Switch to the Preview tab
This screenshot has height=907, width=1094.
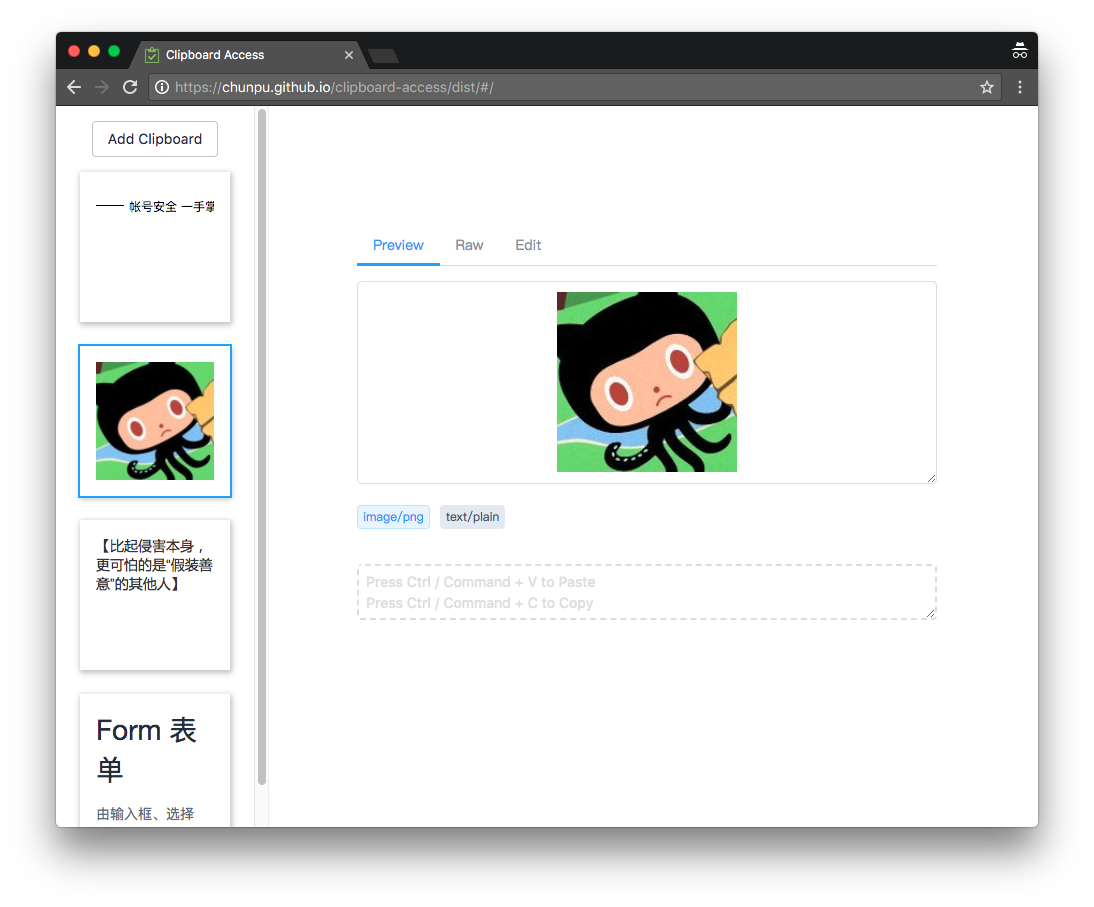pos(398,245)
